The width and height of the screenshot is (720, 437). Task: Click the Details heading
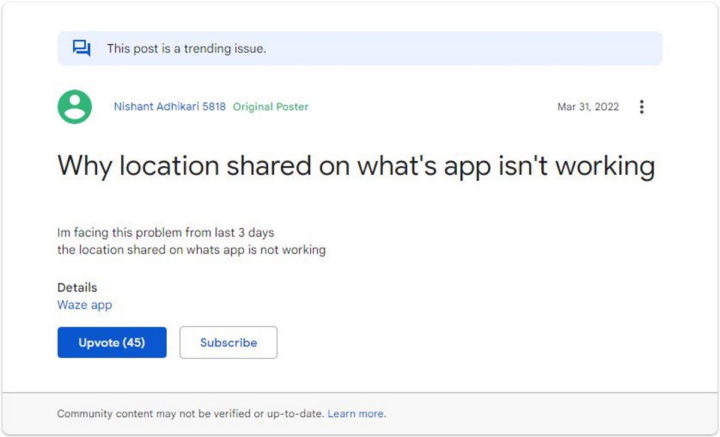point(77,288)
